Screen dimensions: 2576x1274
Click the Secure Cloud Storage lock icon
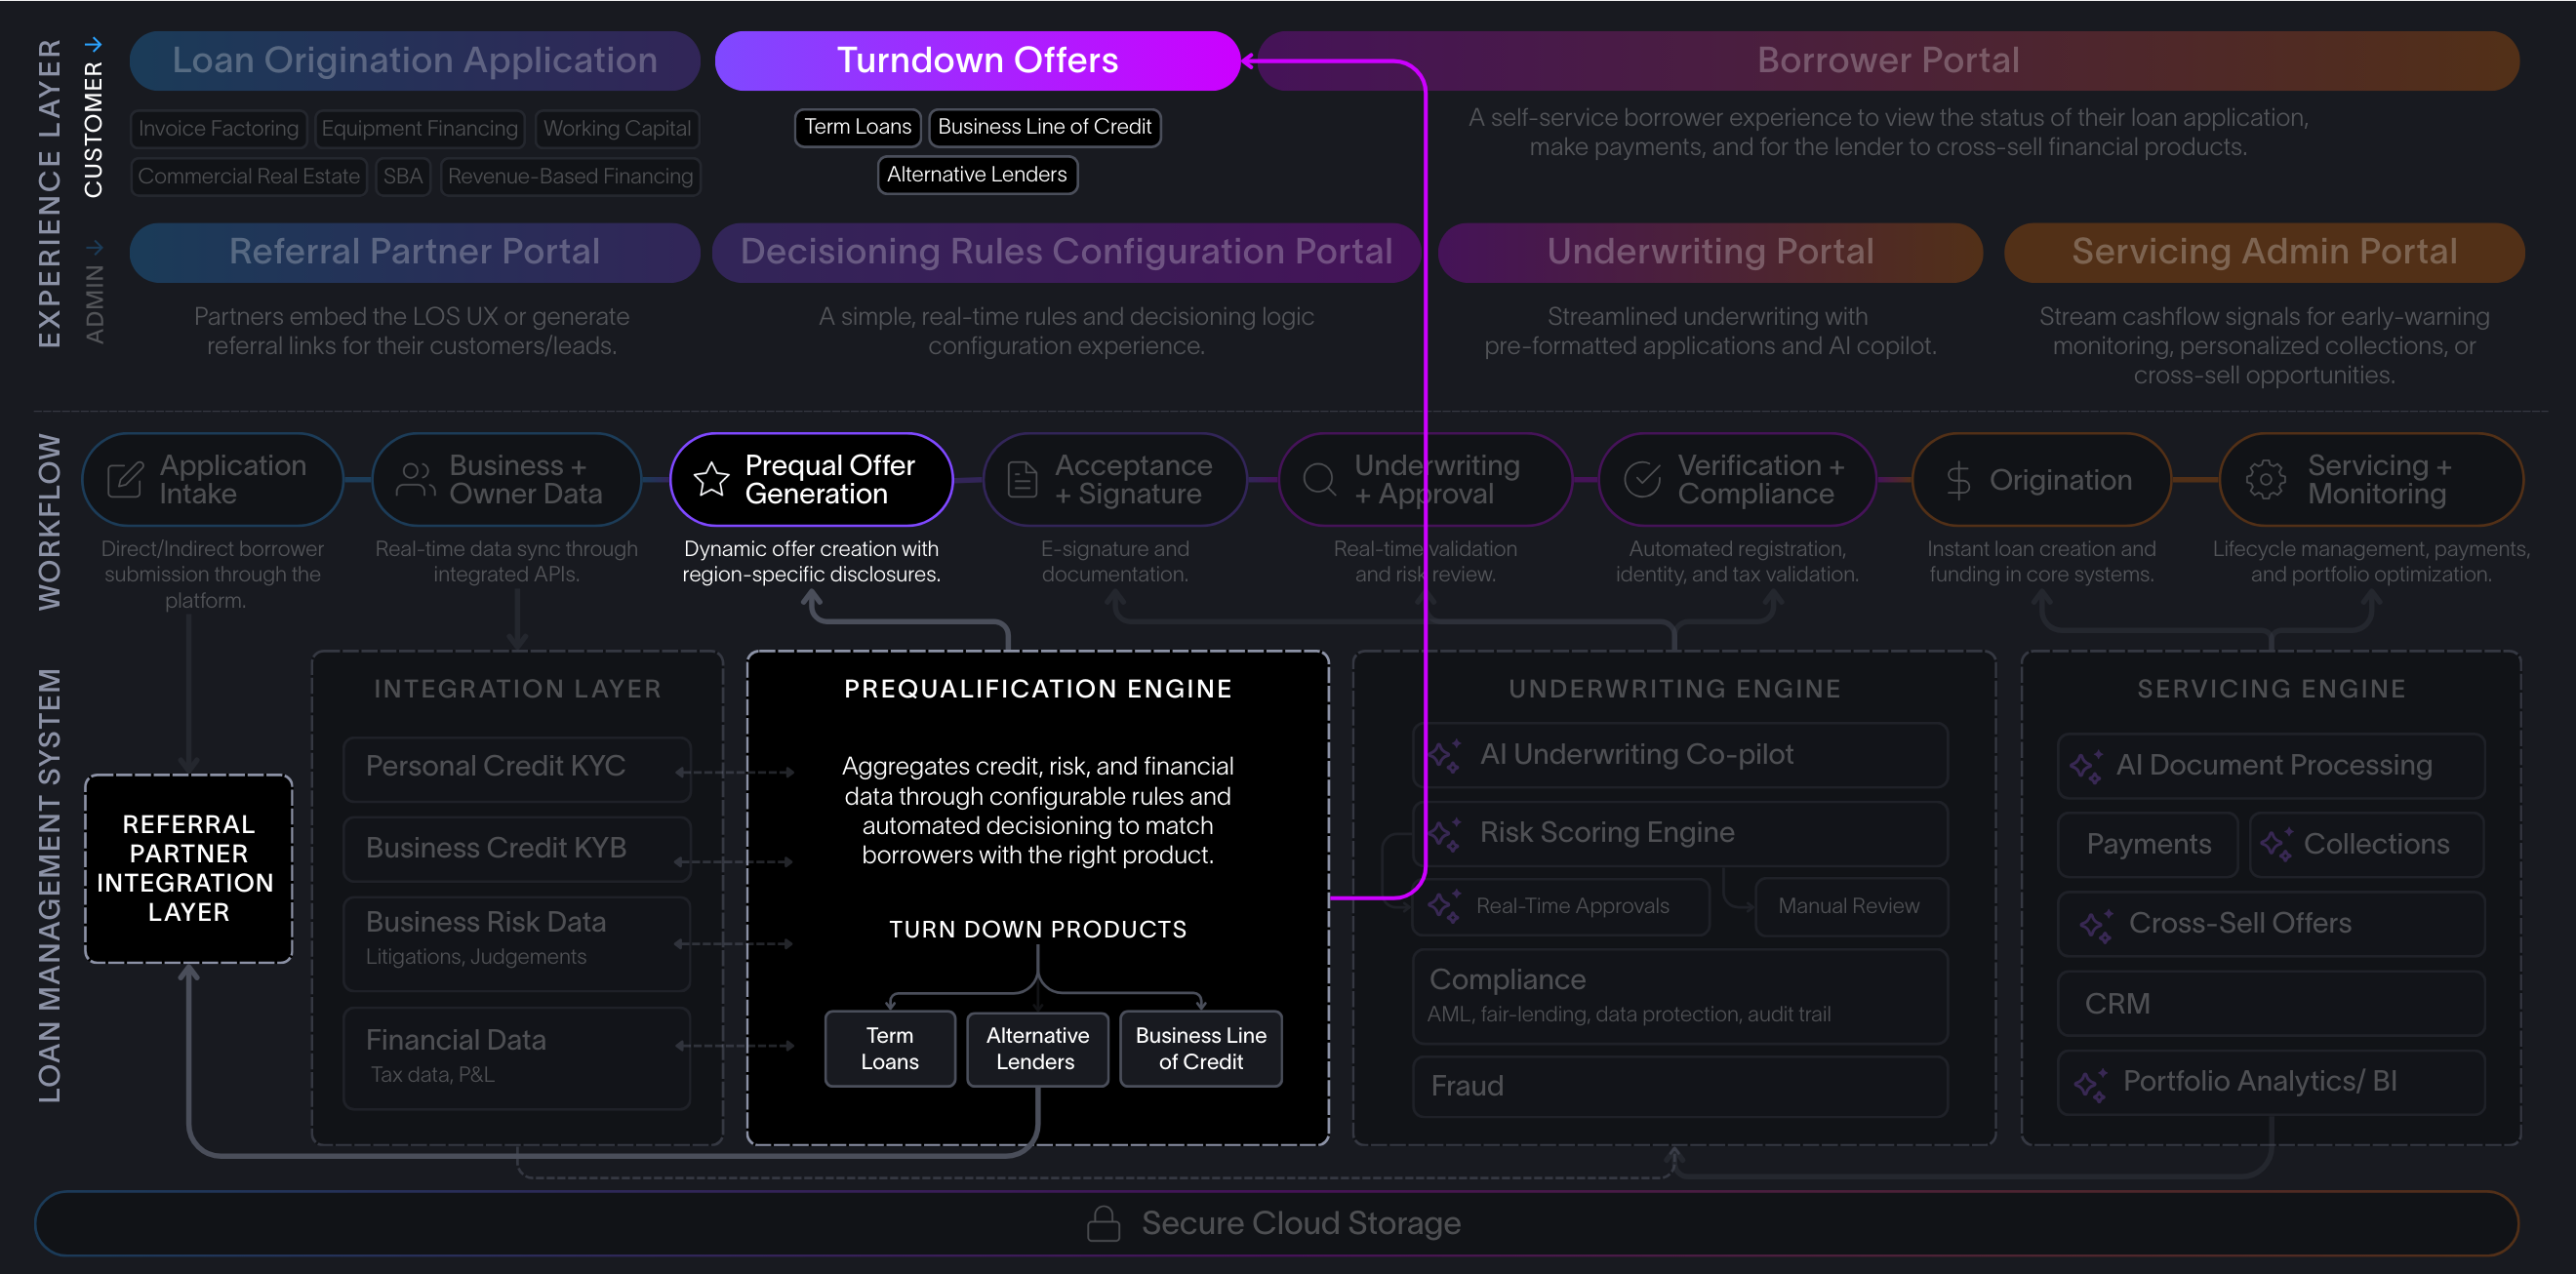click(1104, 1222)
